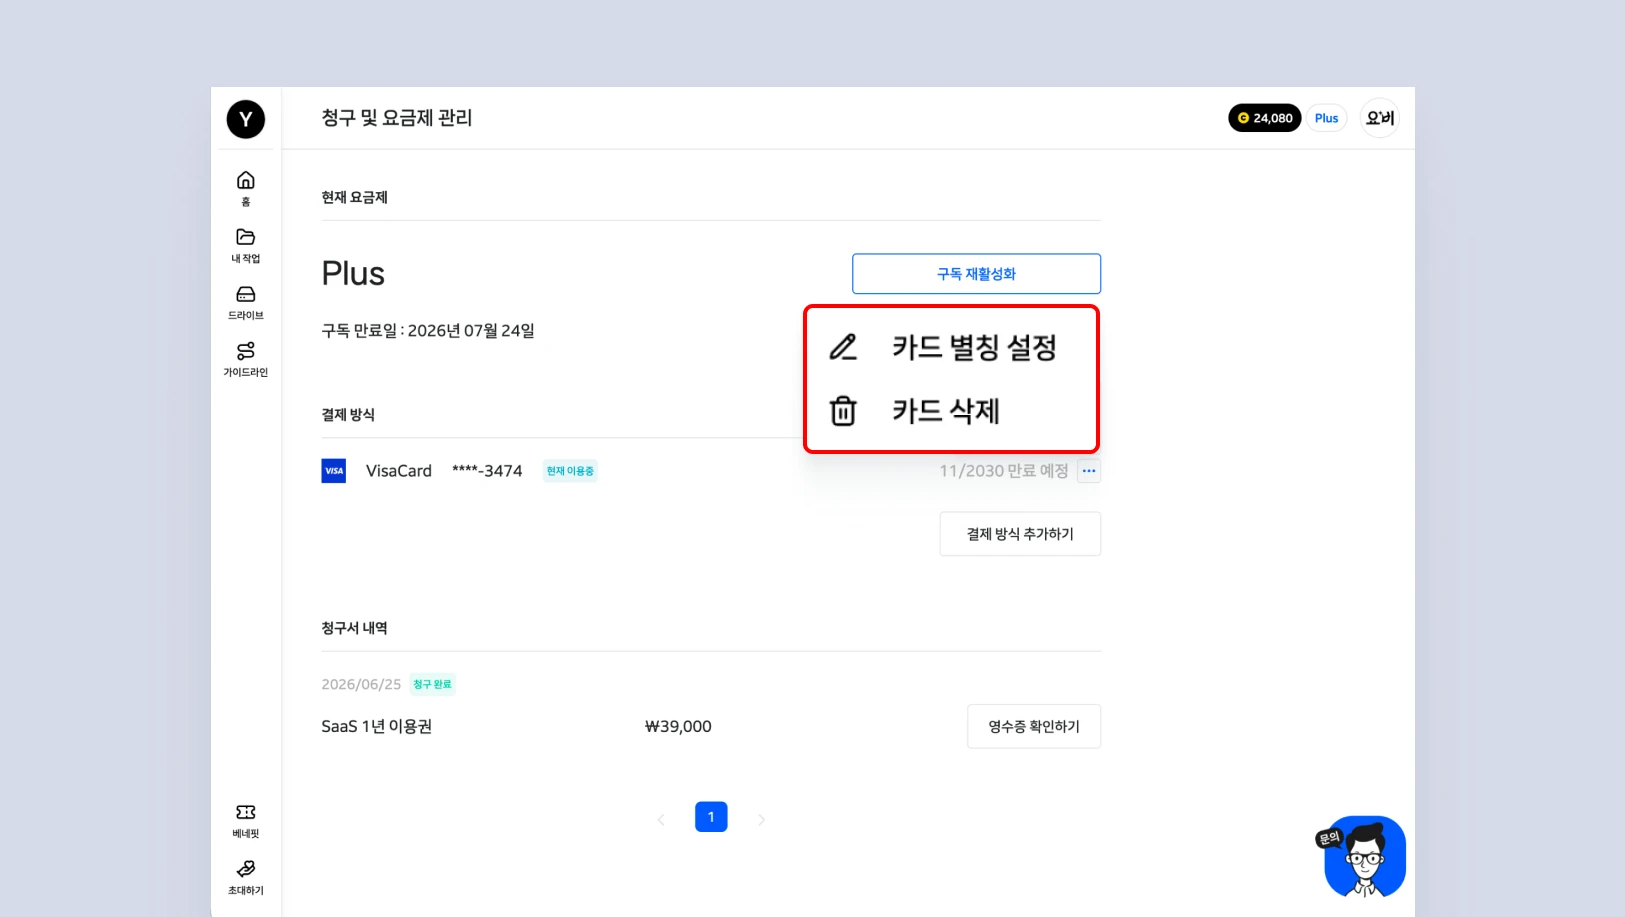Open the card options three-dot menu
Image resolution: width=1625 pixels, height=917 pixels.
[x=1089, y=471]
